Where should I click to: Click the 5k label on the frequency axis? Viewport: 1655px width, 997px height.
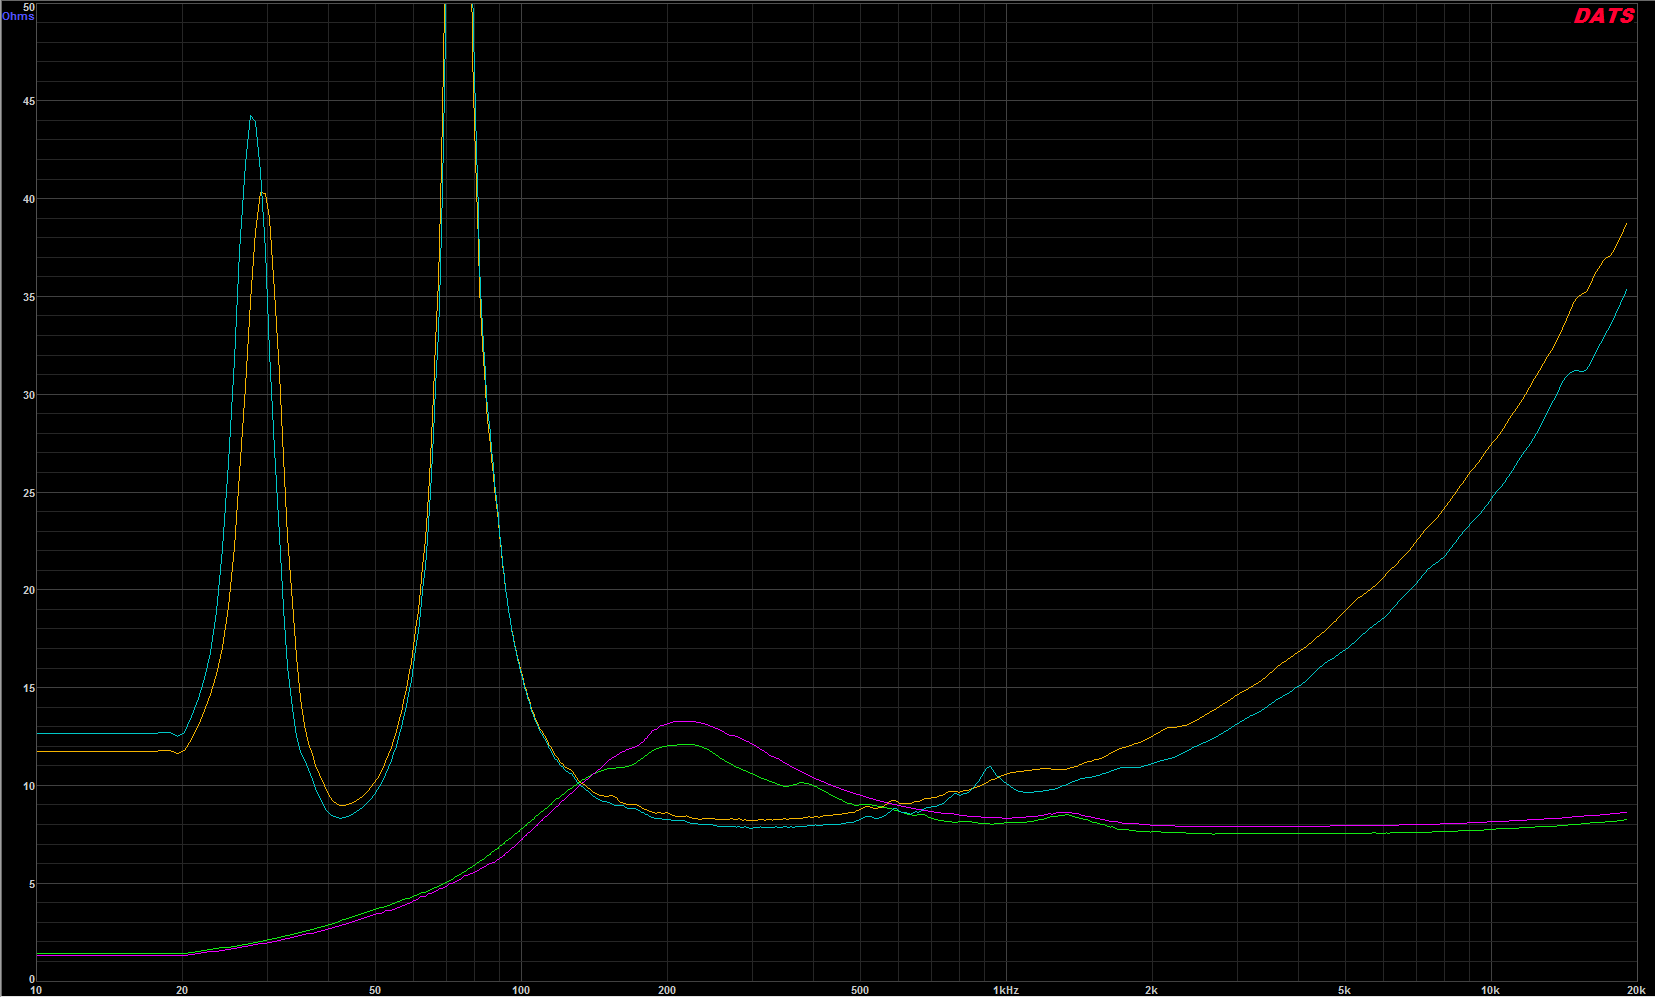(1344, 990)
